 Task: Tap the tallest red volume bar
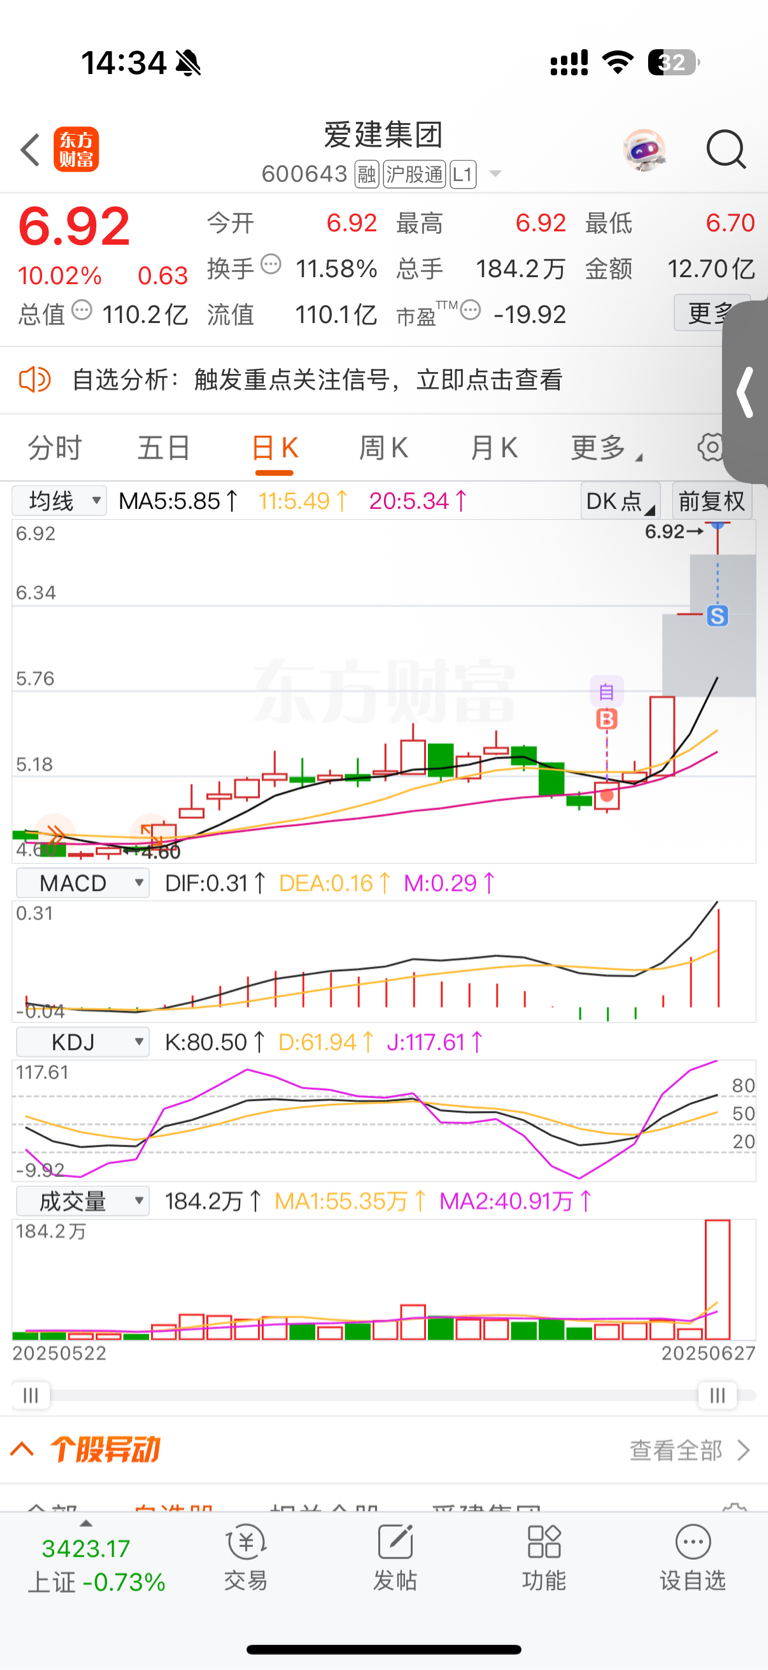(x=717, y=1279)
